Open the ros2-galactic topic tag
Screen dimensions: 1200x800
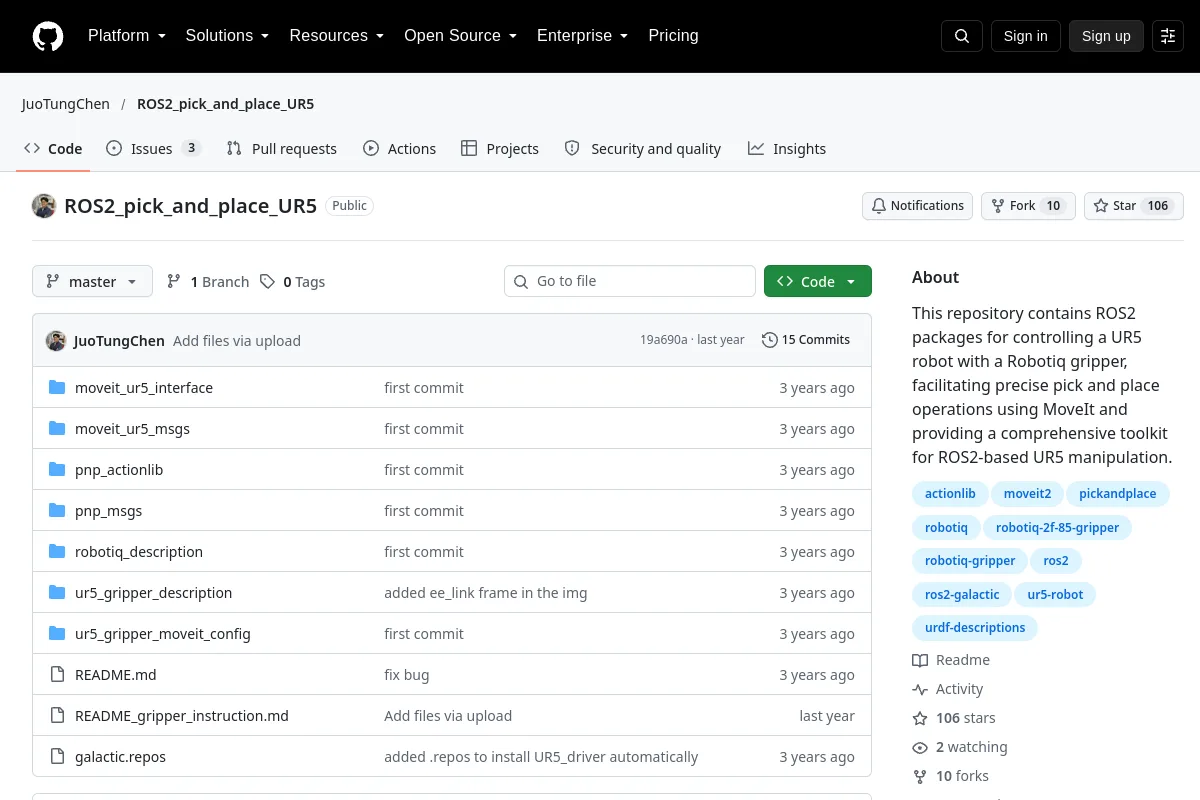coord(962,595)
